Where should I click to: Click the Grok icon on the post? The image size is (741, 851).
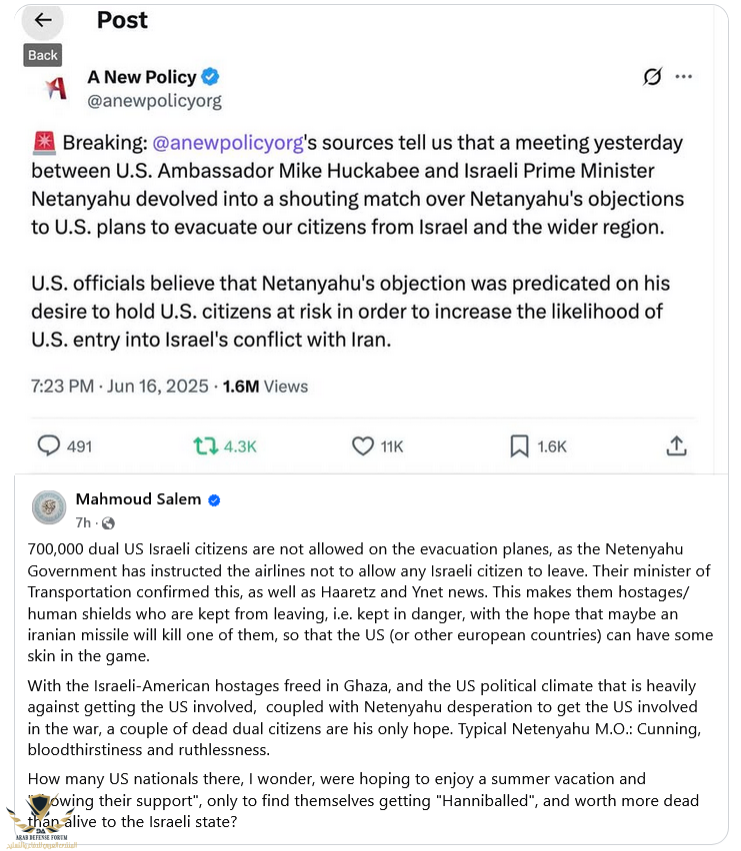652,77
